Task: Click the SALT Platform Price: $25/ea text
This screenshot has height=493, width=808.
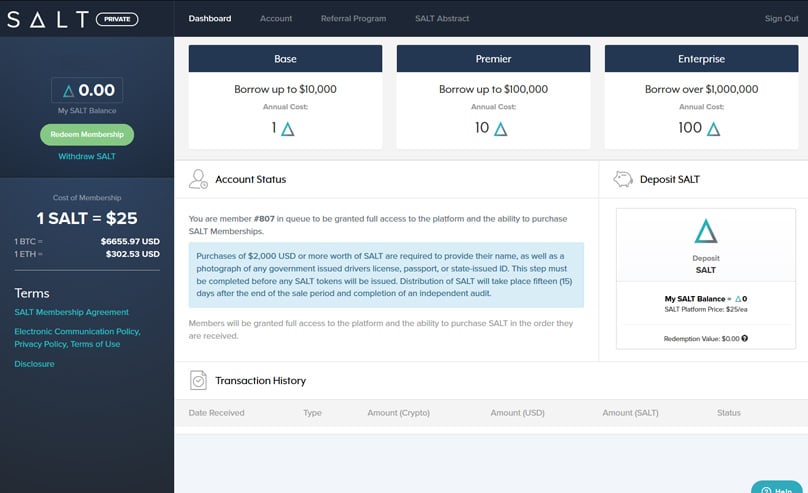Action: (705, 309)
